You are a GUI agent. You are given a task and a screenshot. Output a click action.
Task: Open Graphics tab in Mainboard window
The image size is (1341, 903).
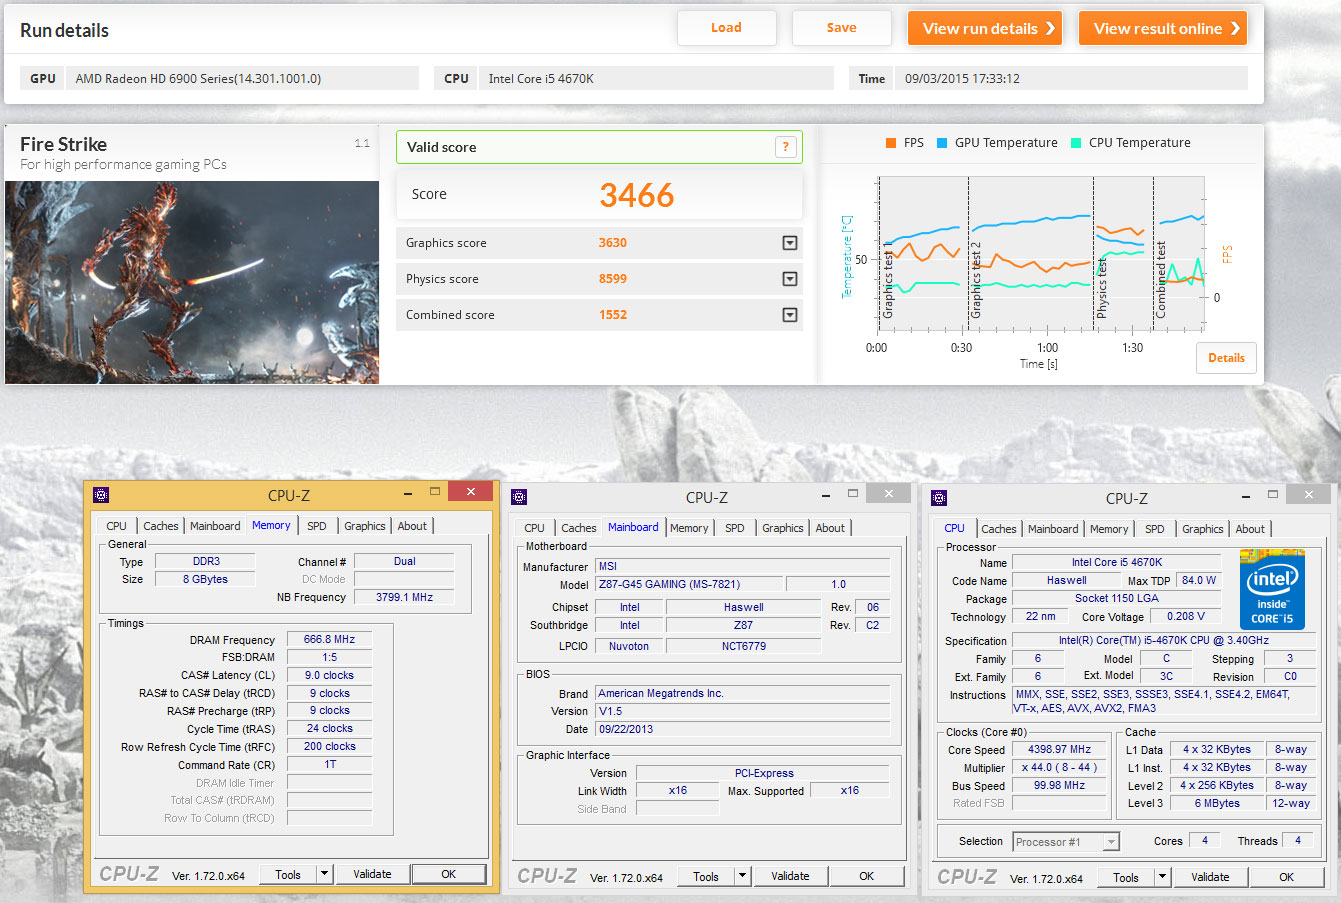[783, 528]
